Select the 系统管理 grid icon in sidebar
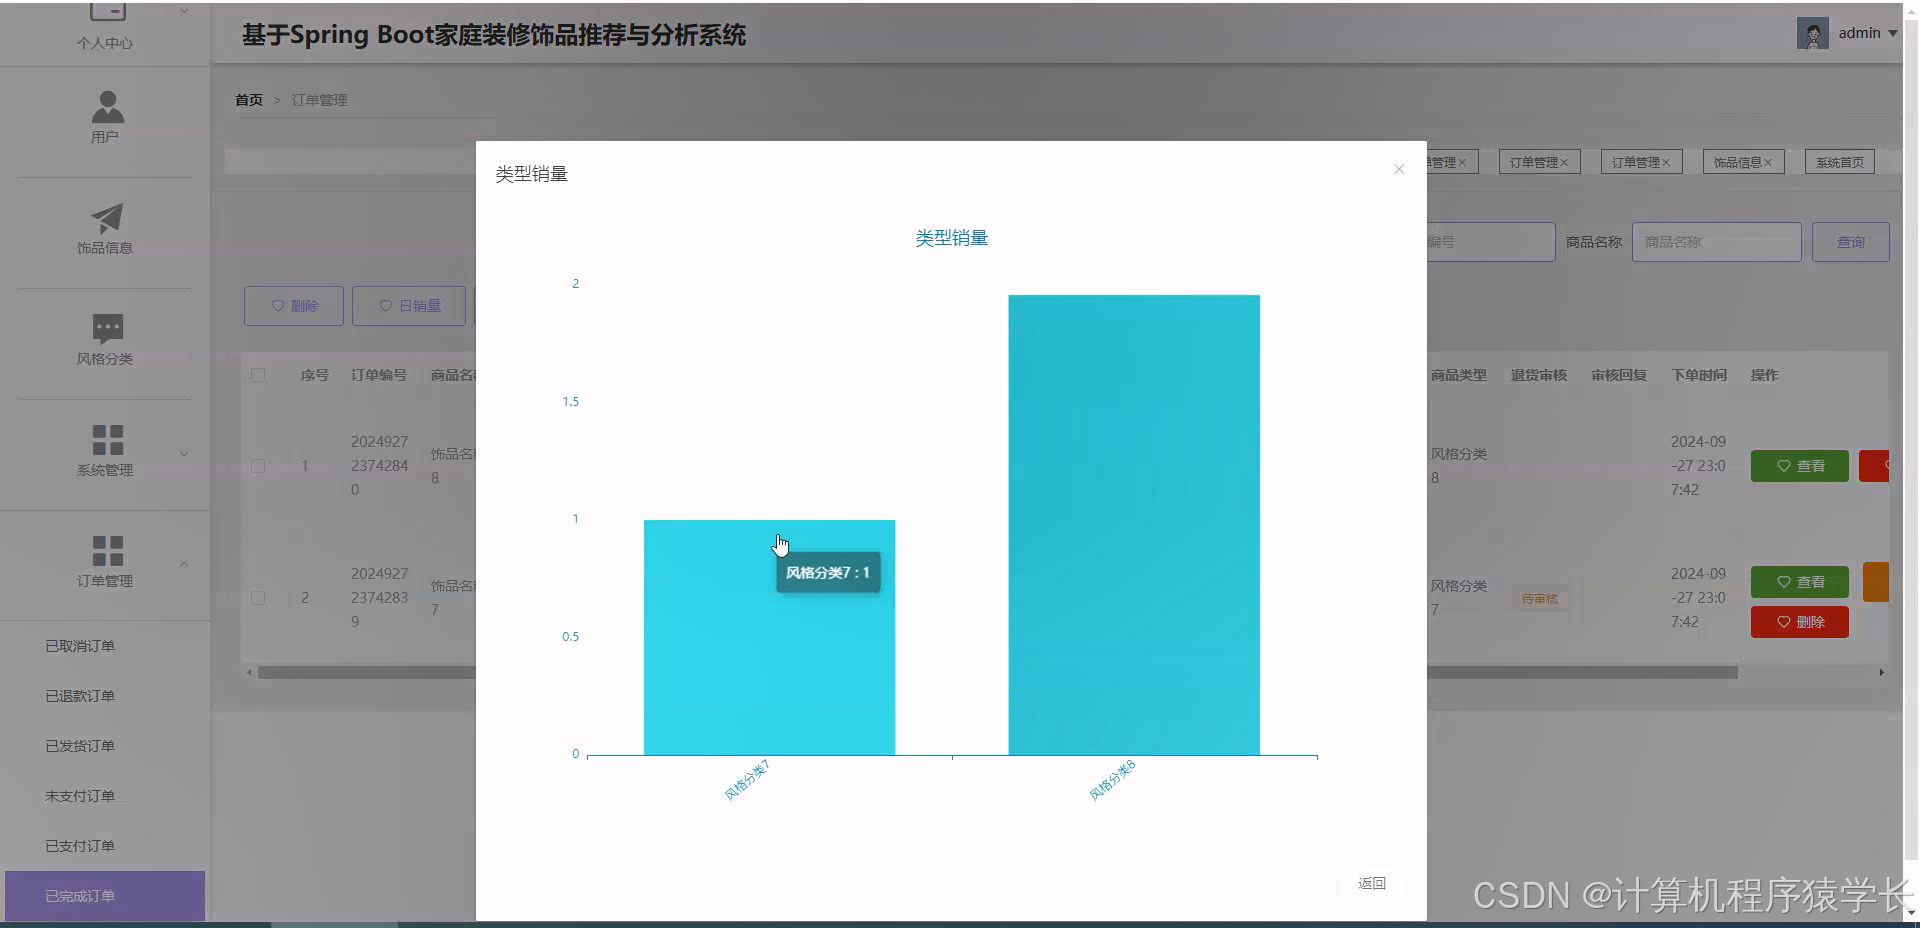The height and width of the screenshot is (928, 1920). click(x=106, y=441)
